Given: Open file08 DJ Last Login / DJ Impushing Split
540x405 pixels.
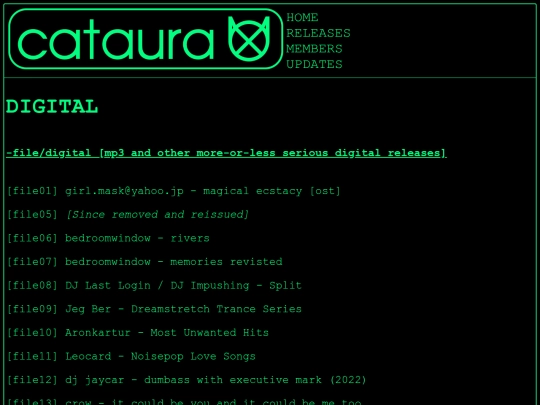Looking at the screenshot, I should 154,285.
